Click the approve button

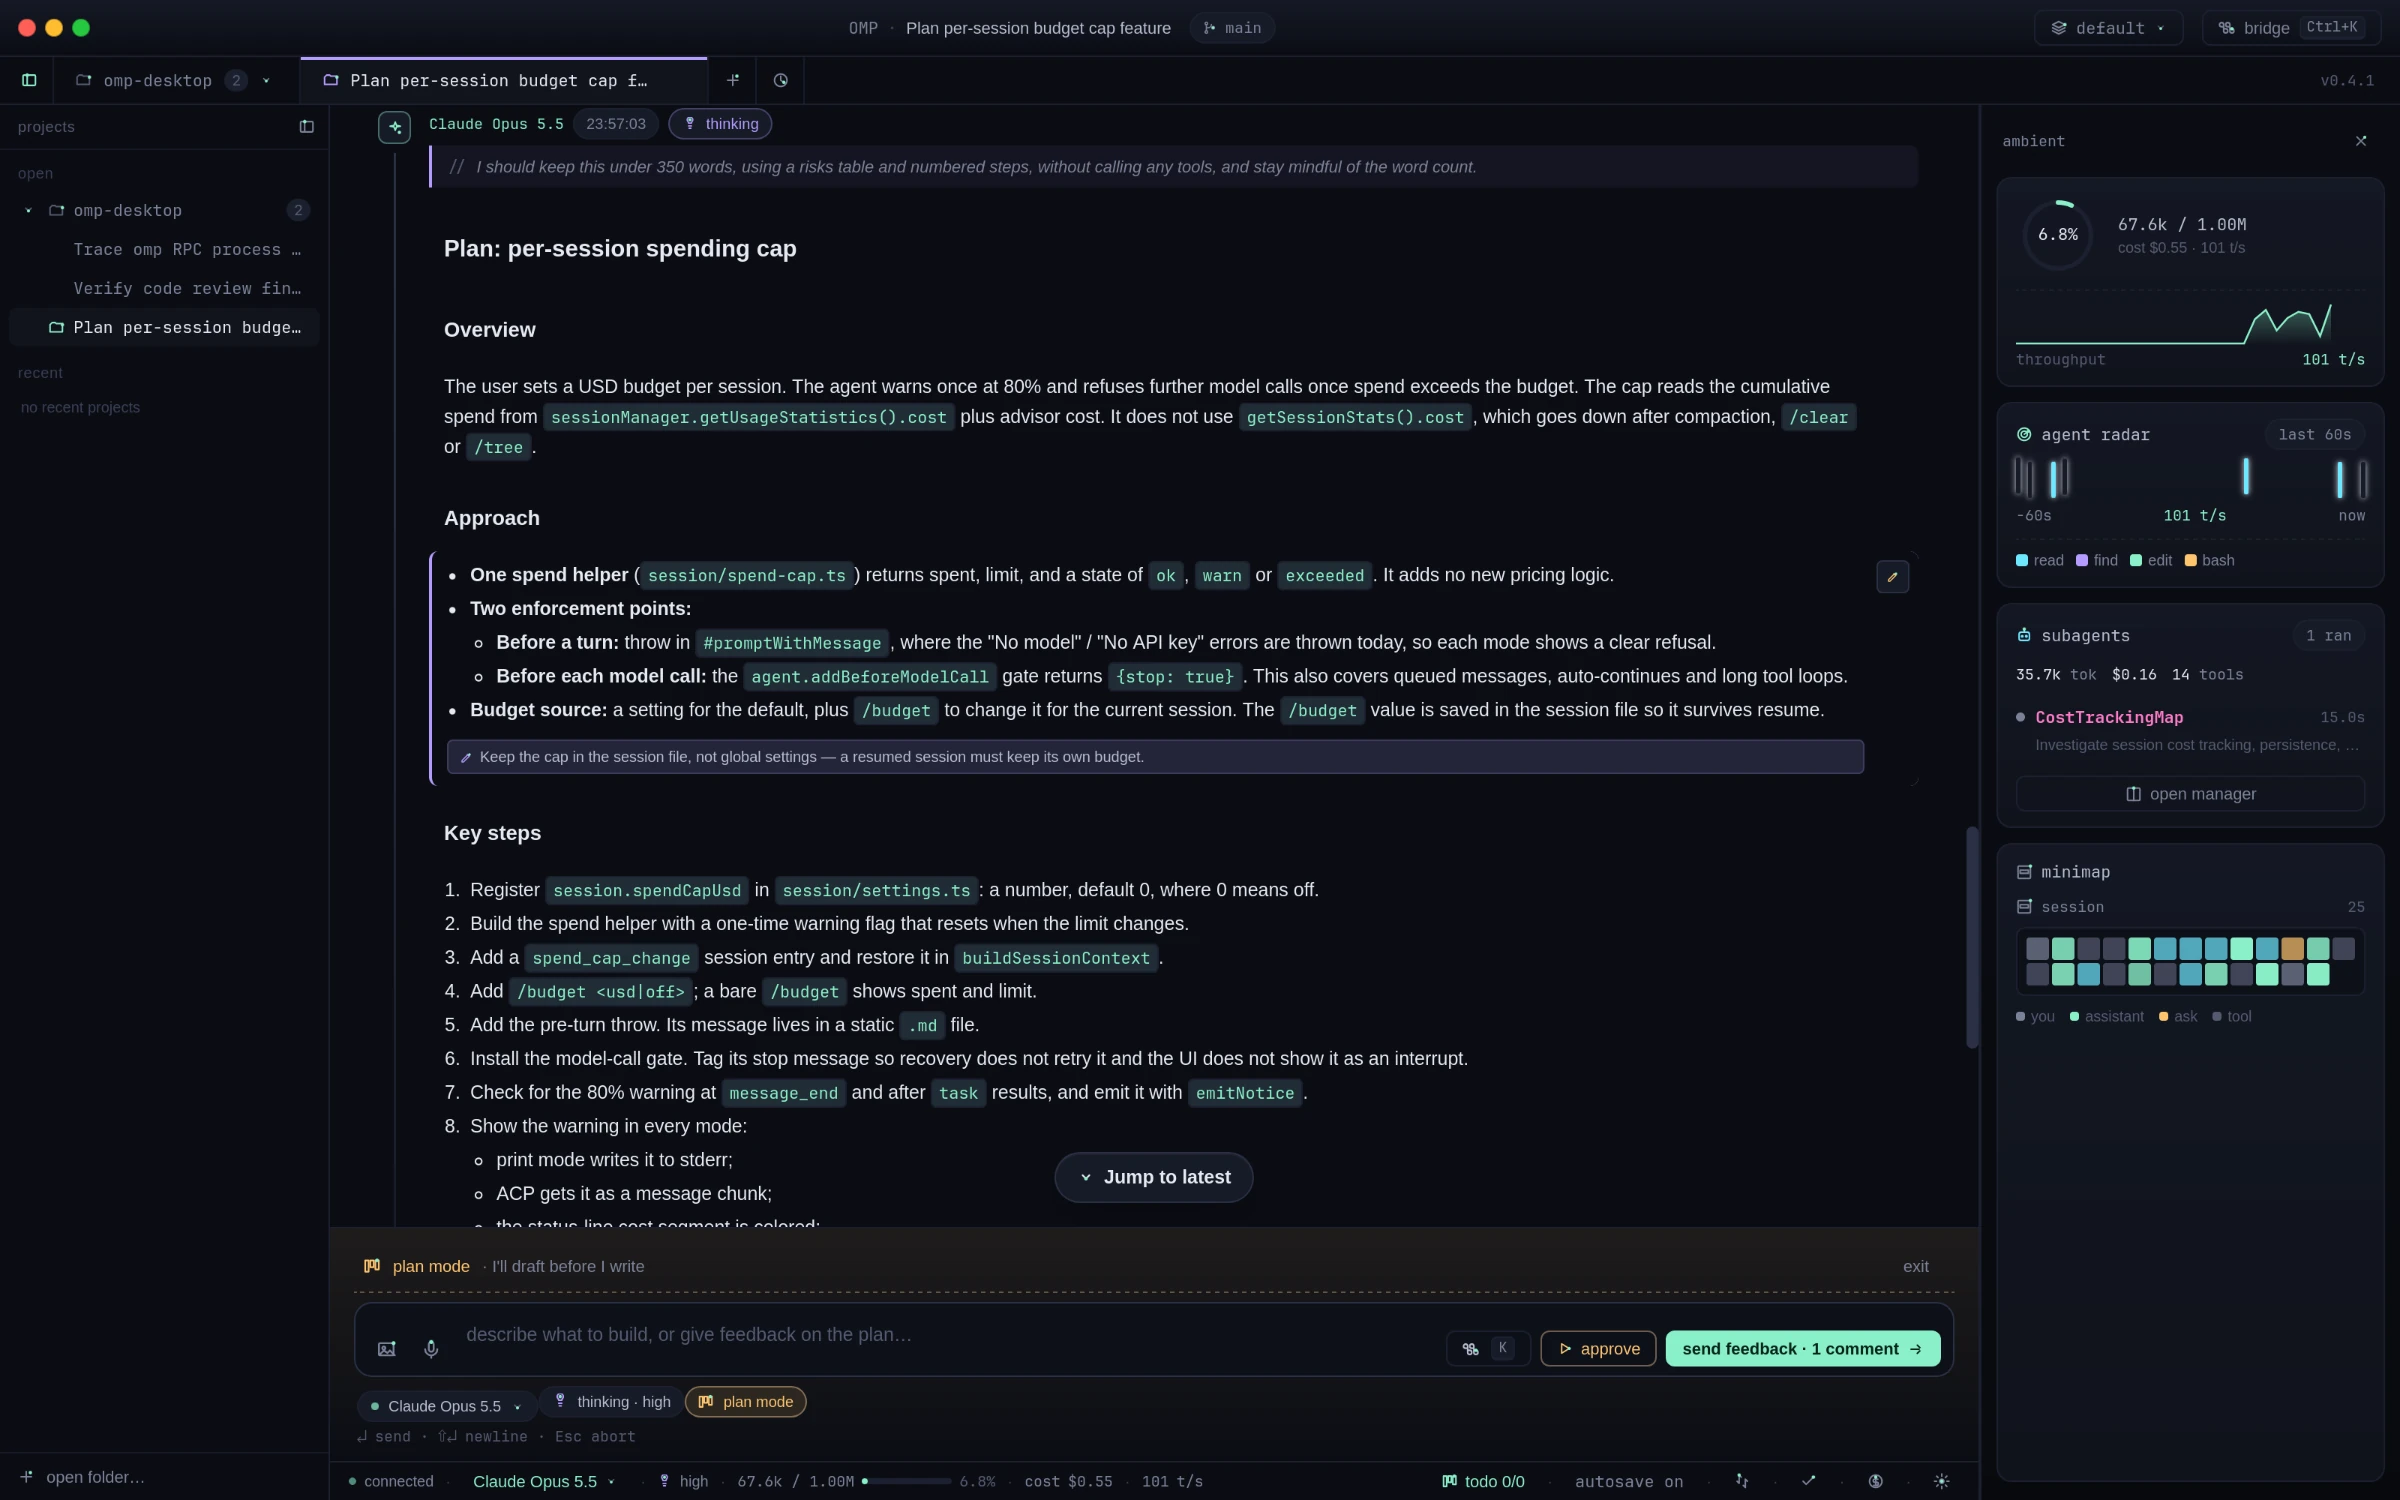[1598, 1349]
